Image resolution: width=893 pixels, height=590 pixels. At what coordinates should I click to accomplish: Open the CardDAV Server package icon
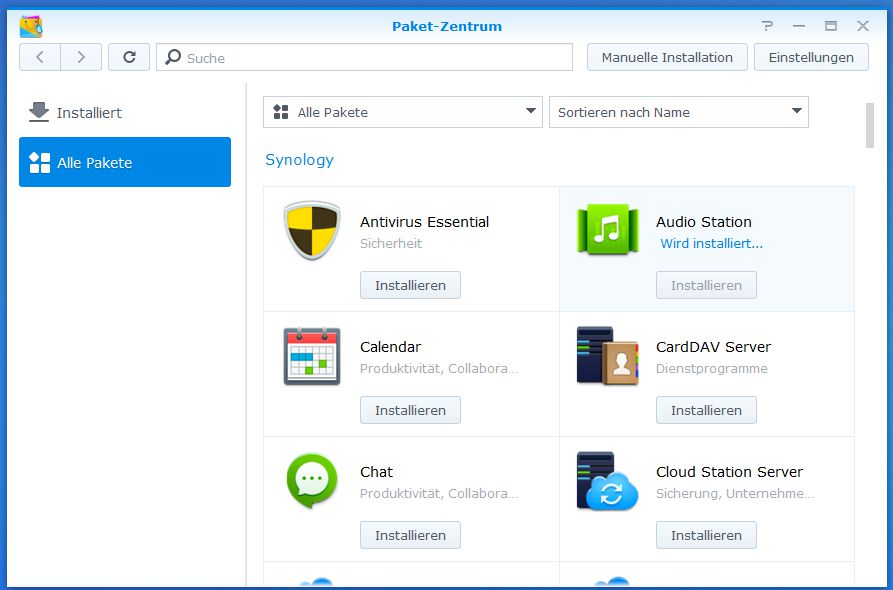[x=608, y=356]
